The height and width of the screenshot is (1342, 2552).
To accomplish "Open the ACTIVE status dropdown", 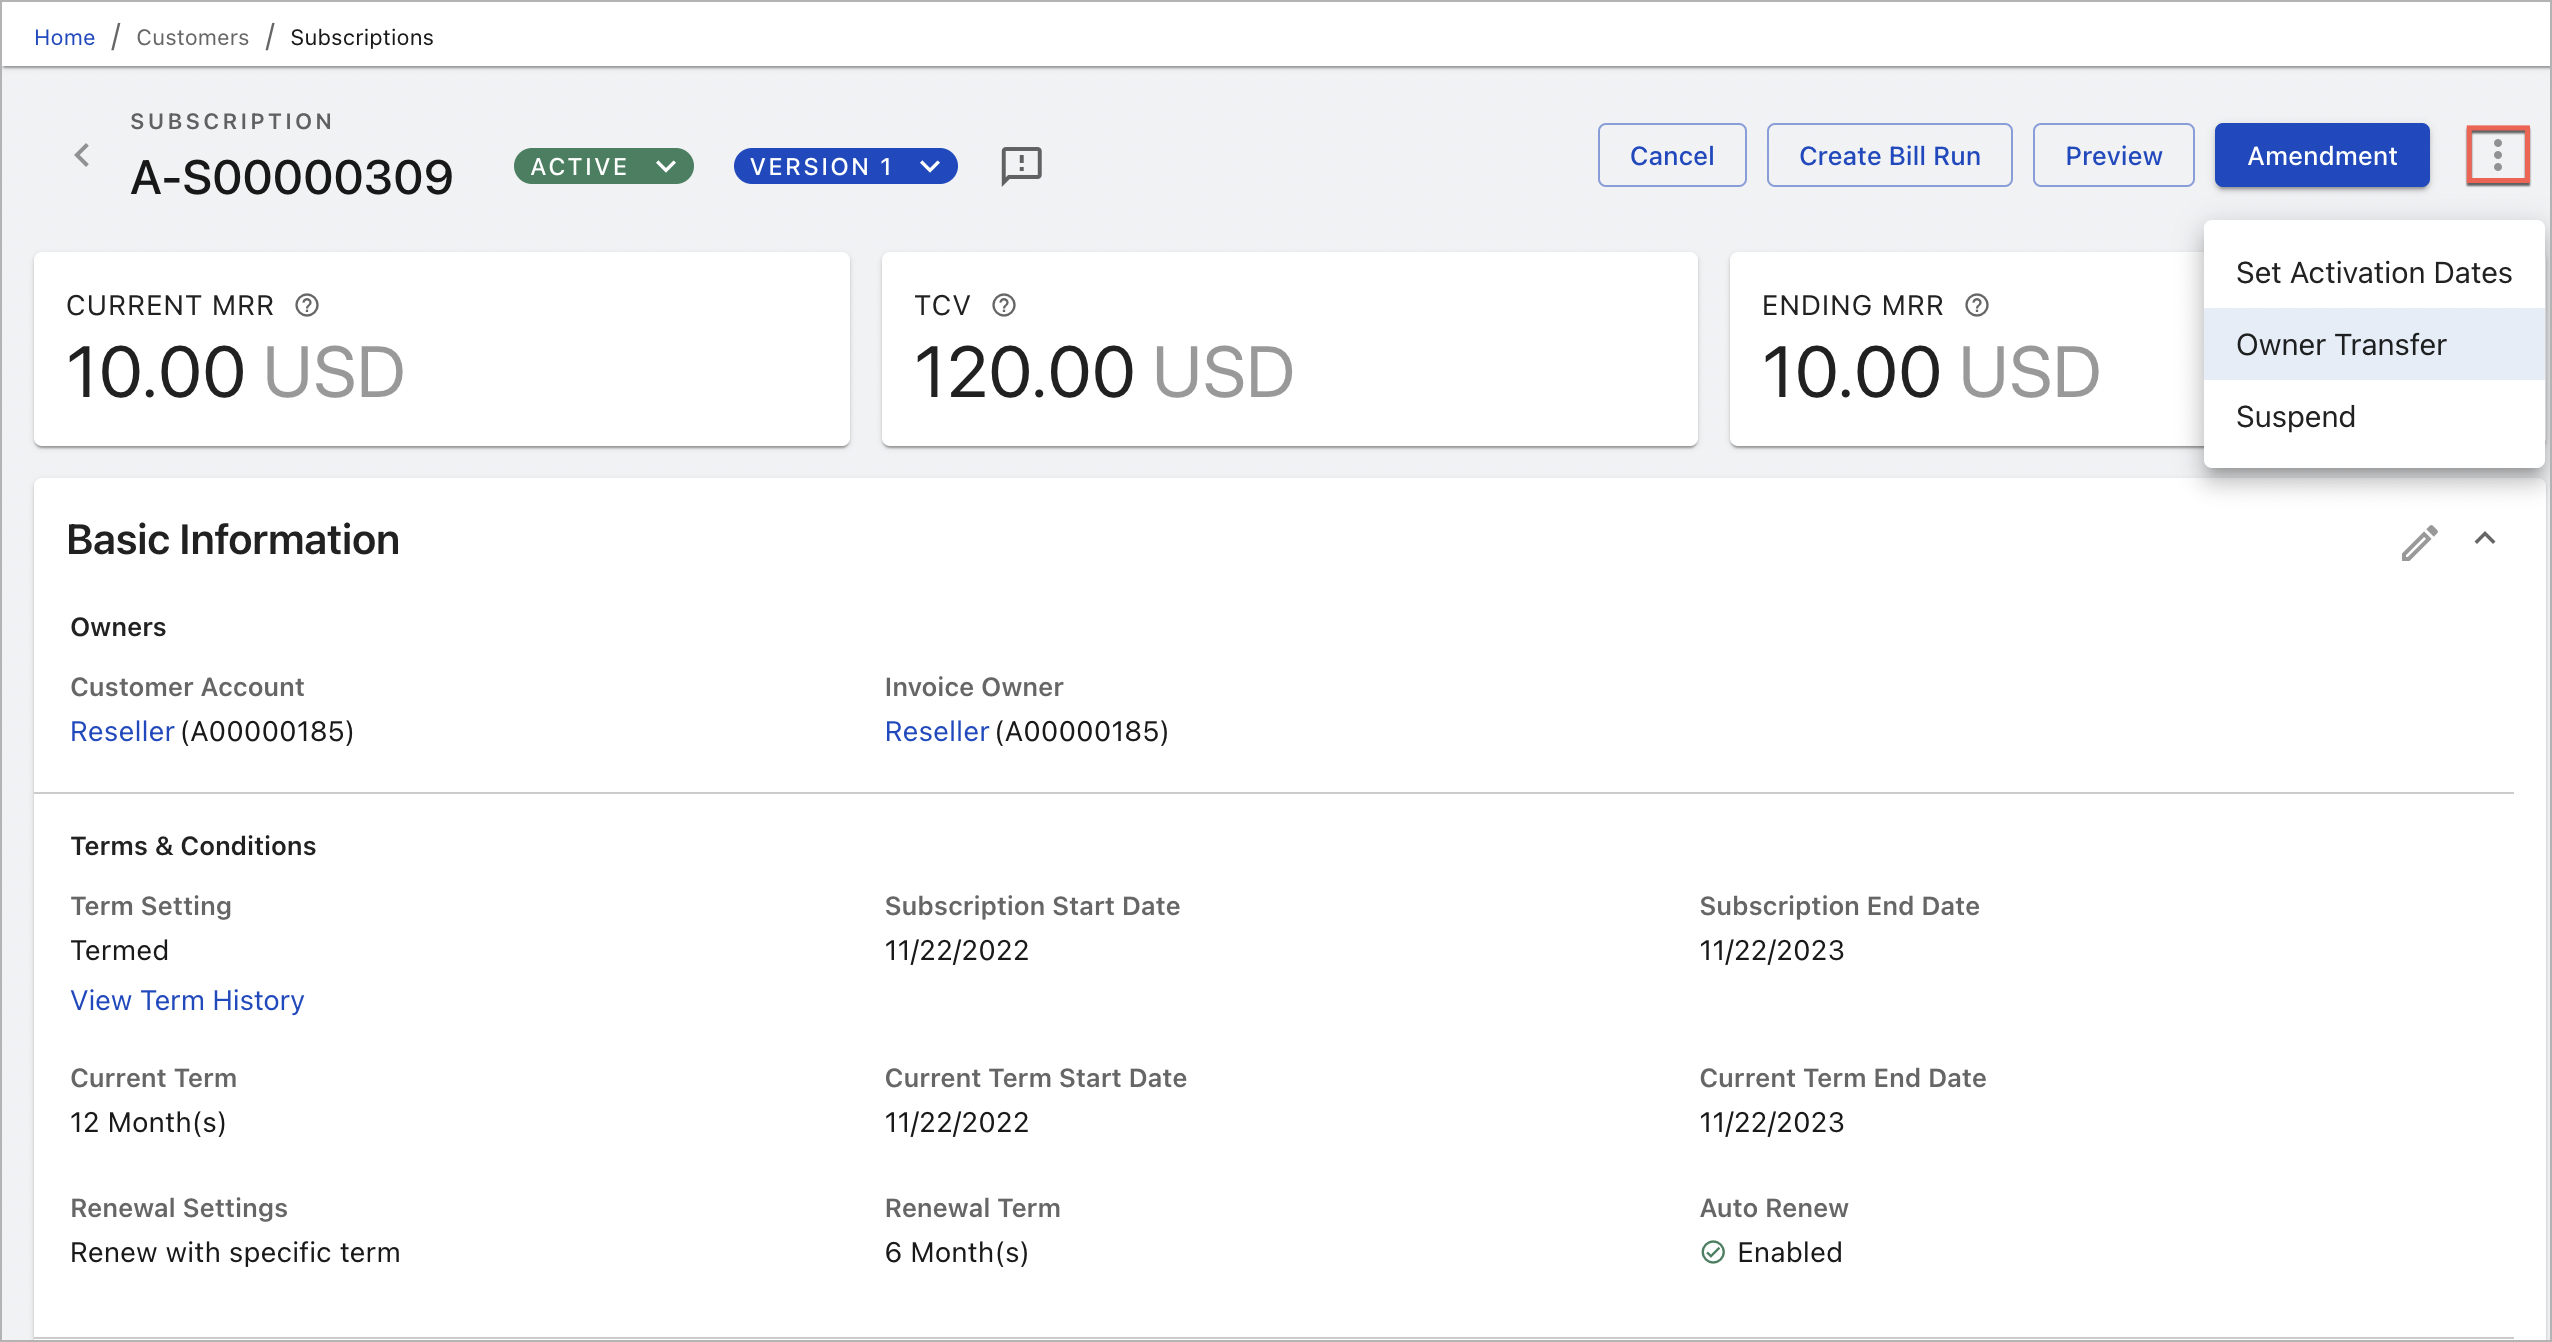I will [603, 166].
